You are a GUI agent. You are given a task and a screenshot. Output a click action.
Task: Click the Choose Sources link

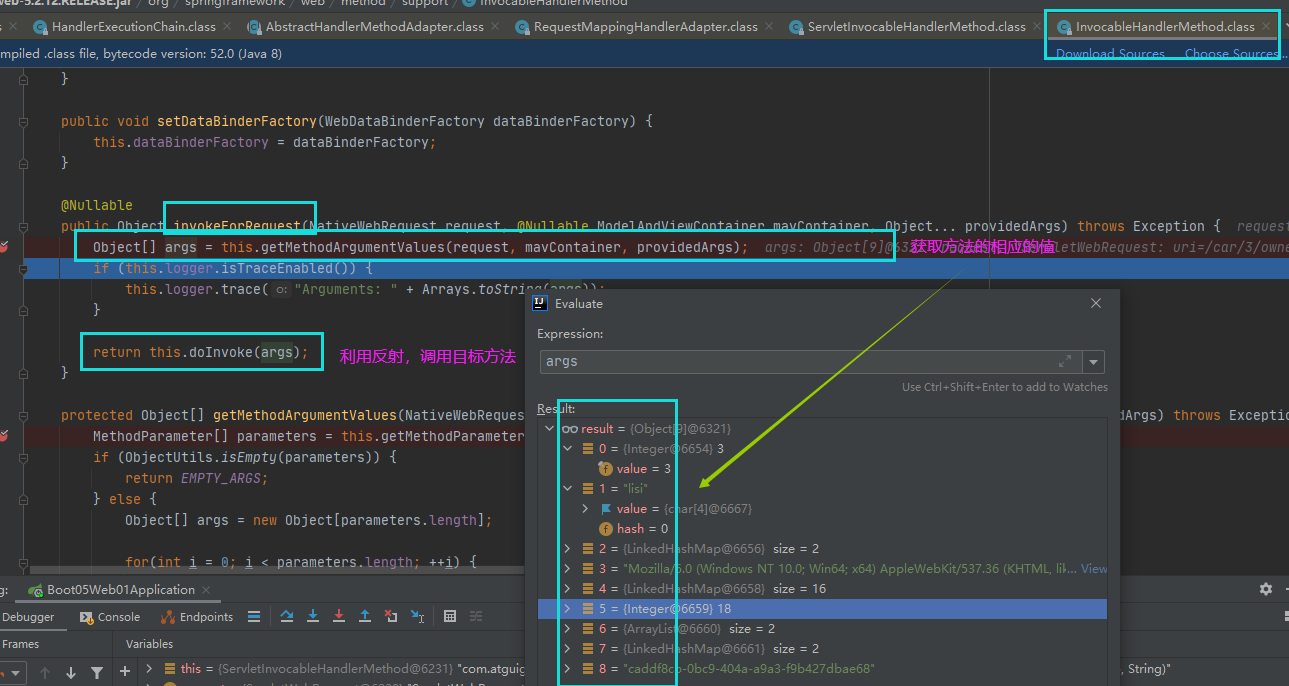(1230, 53)
